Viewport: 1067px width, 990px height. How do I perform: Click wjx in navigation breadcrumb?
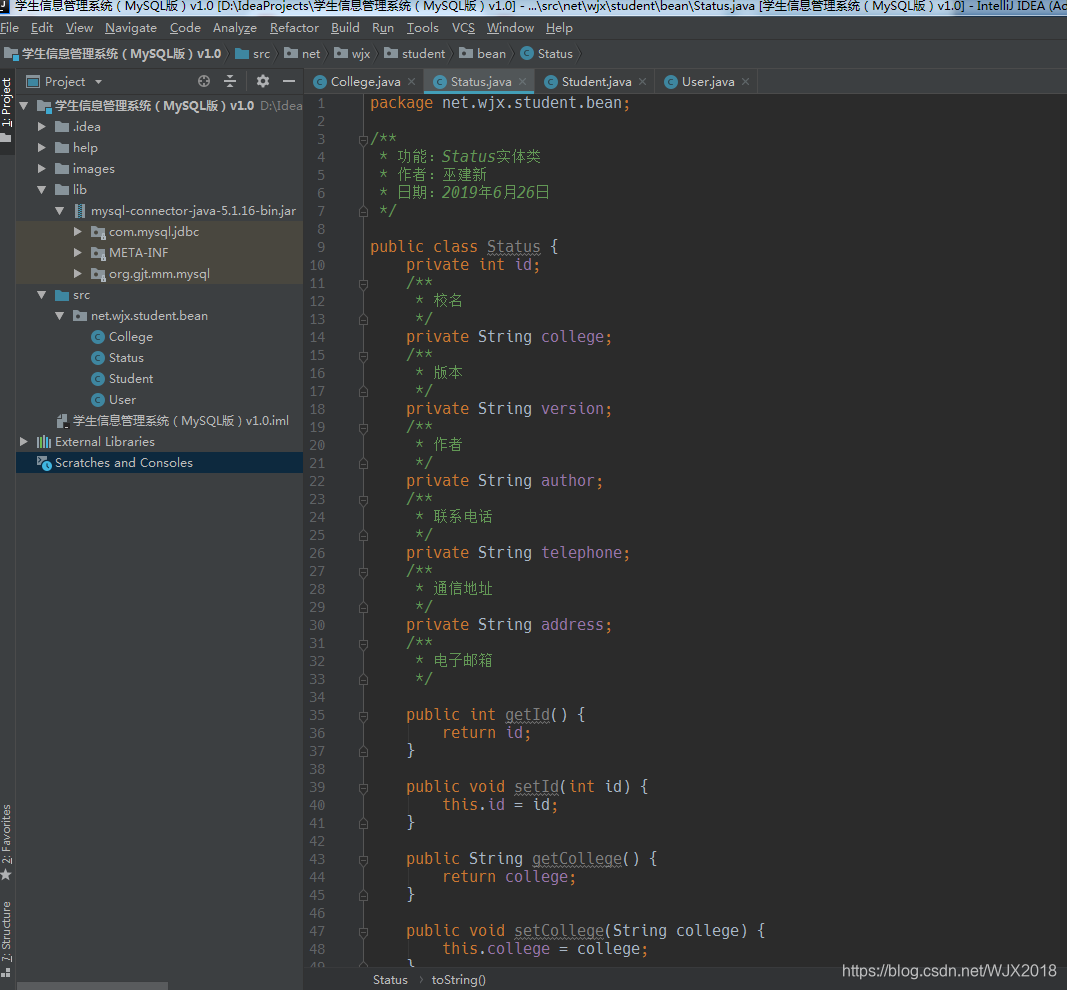tap(352, 54)
